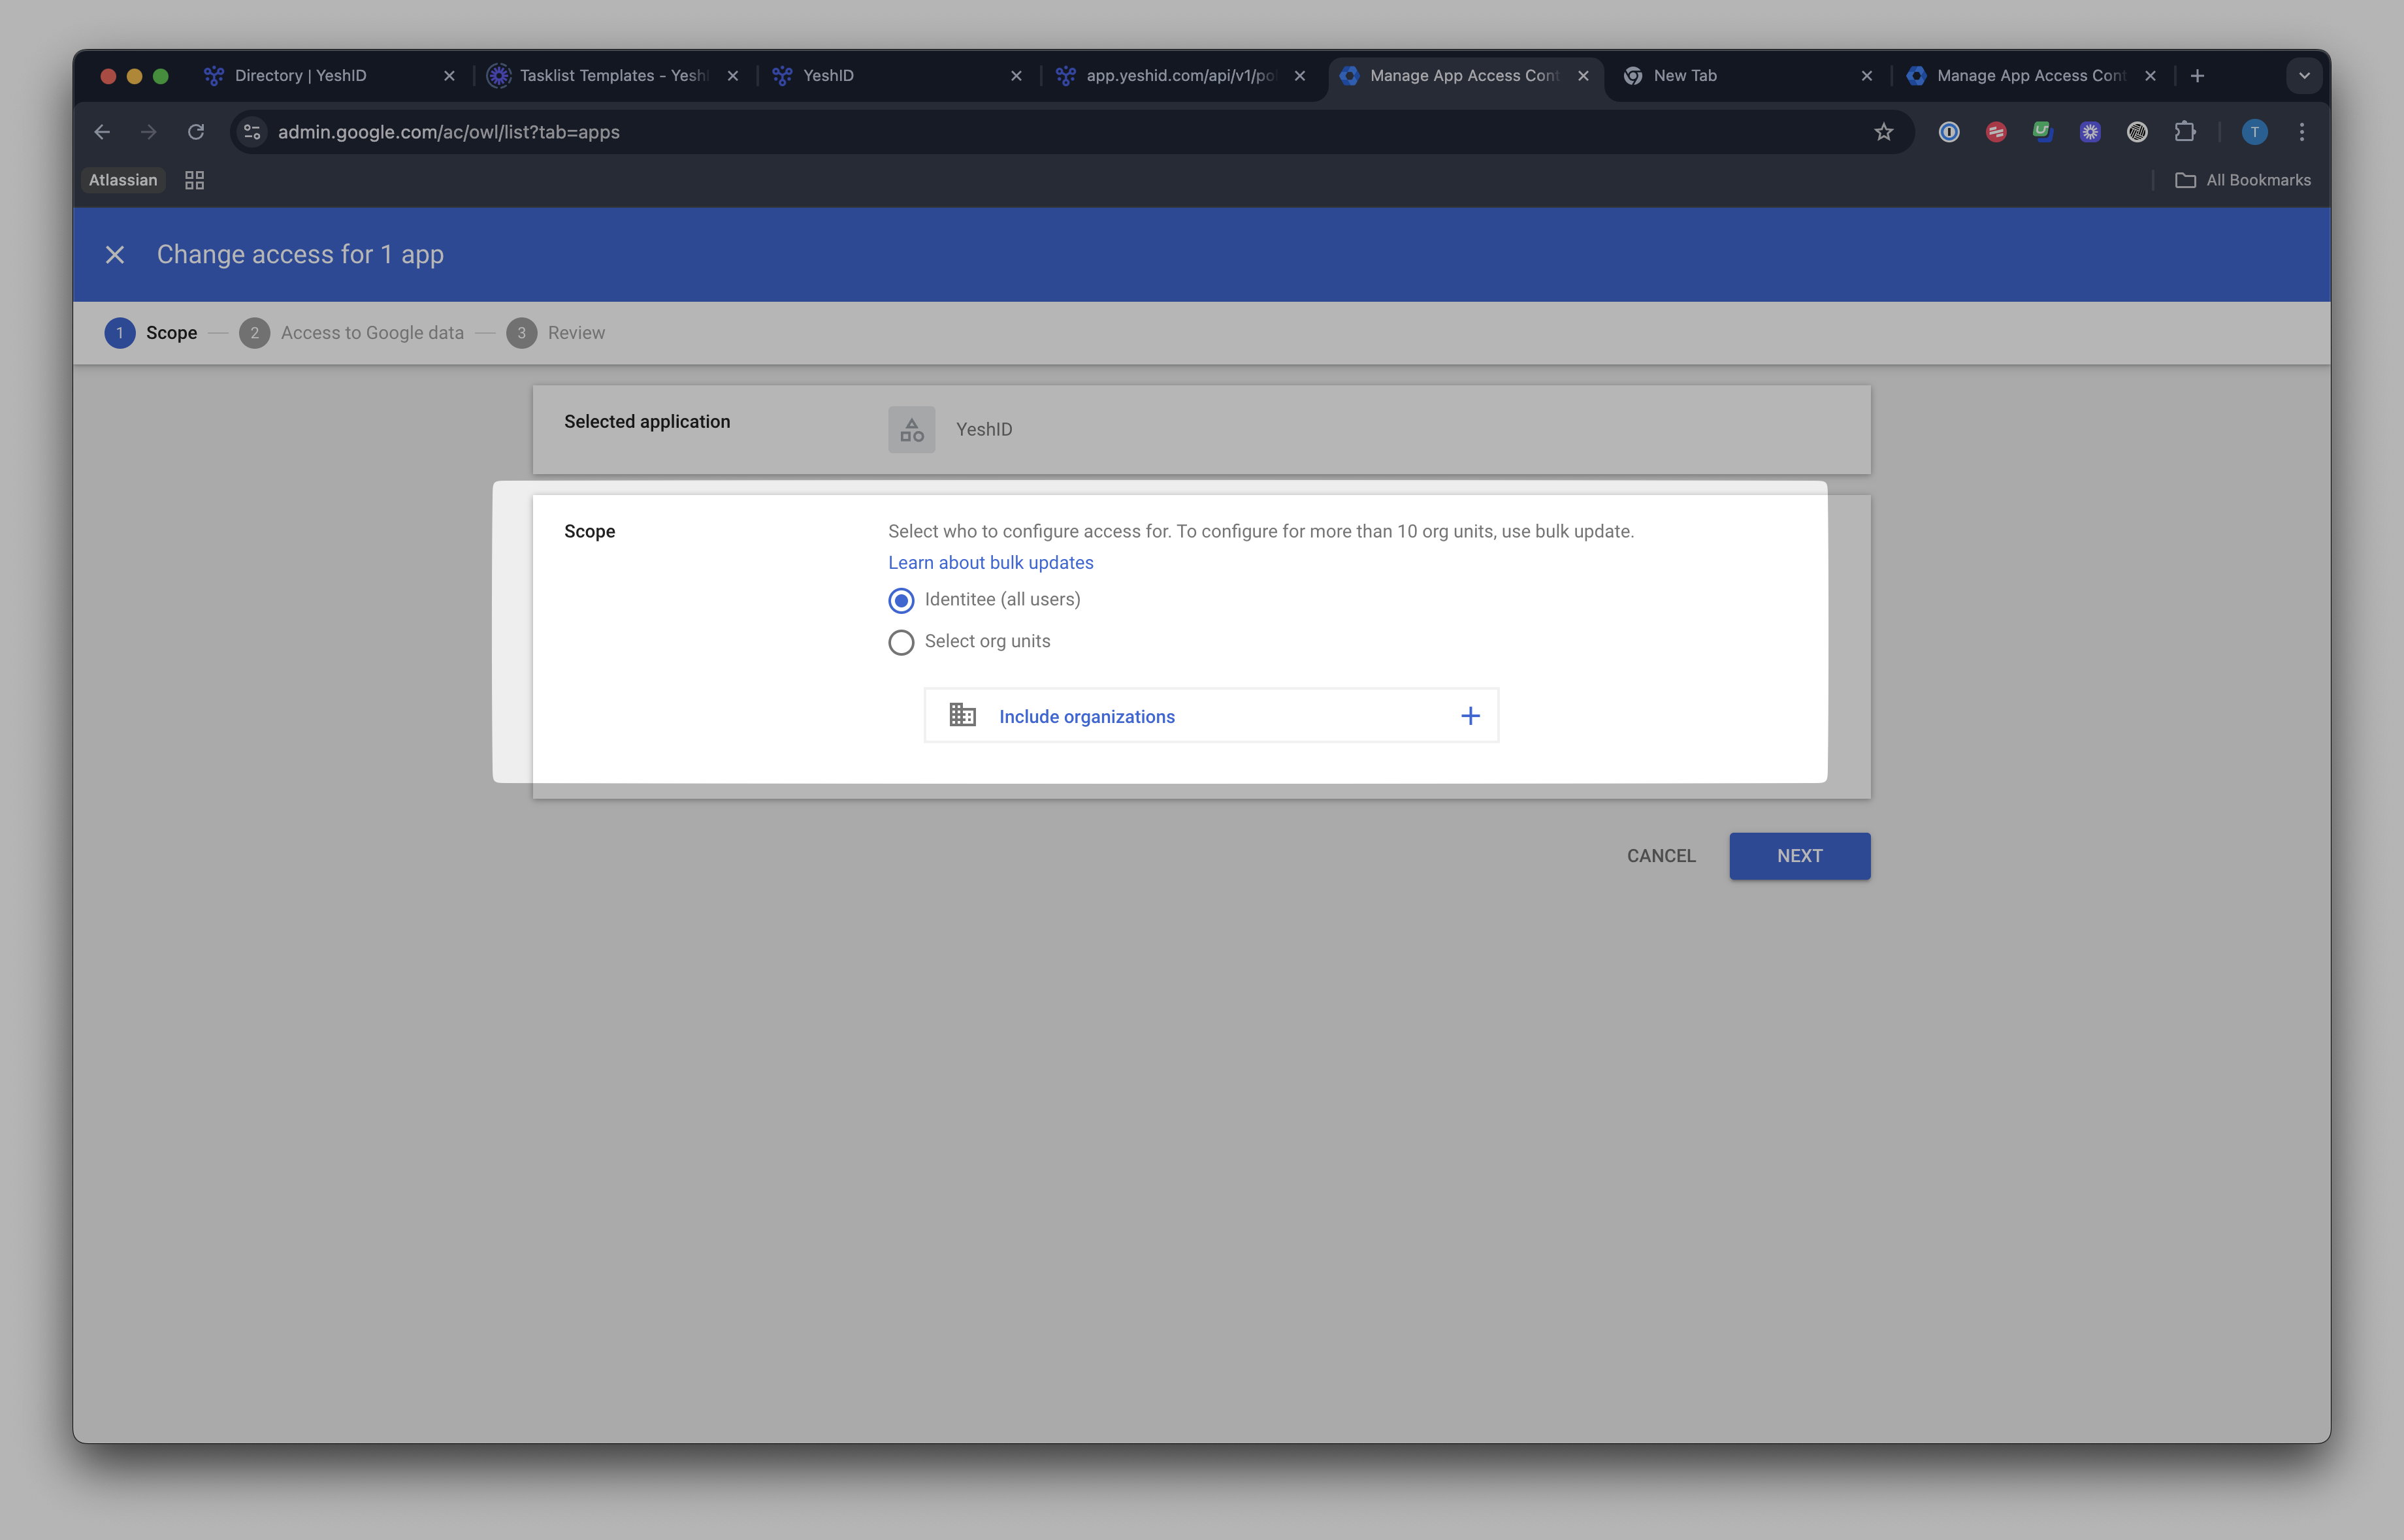The image size is (2404, 1540).
Task: Click the NEXT button
Action: coord(1800,856)
